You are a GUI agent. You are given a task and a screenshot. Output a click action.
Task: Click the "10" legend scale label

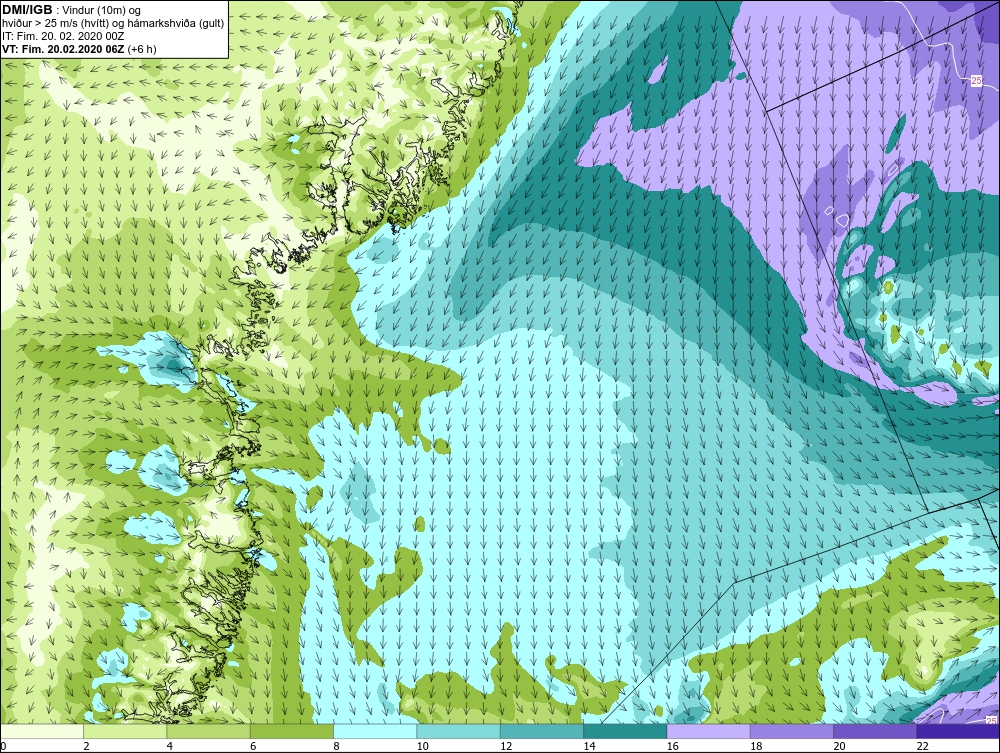click(x=423, y=746)
